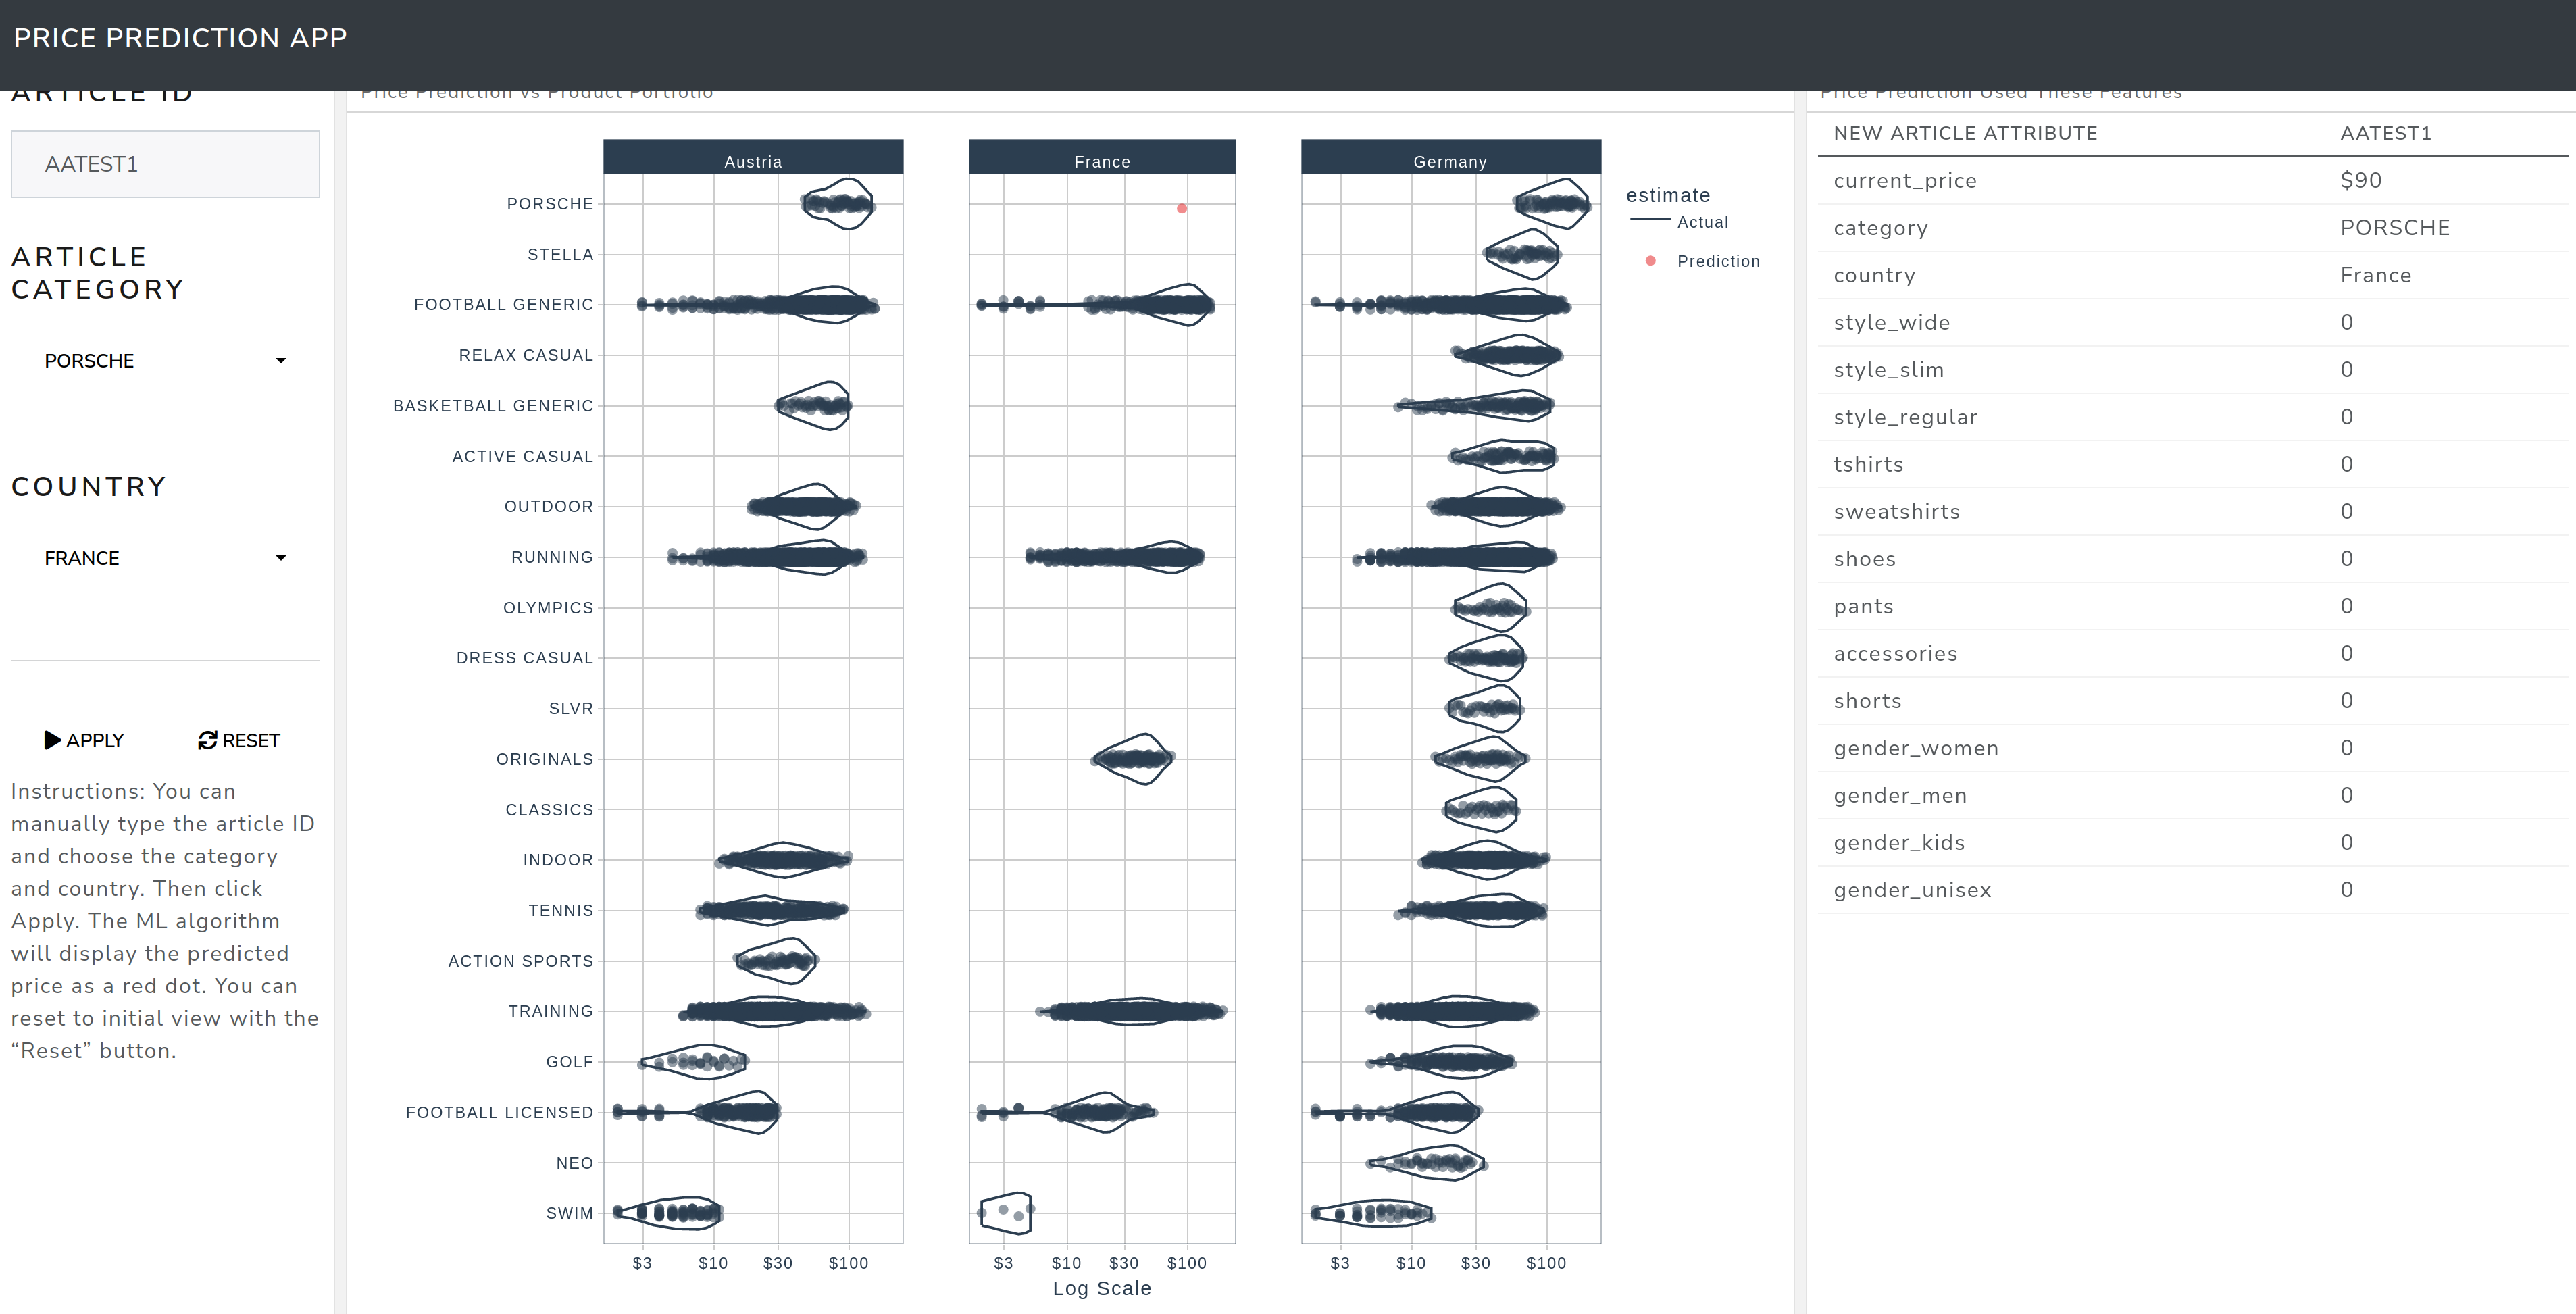This screenshot has width=2576, height=1314.
Task: Click the RELAX CASUAL y-axis label
Action: click(x=525, y=355)
